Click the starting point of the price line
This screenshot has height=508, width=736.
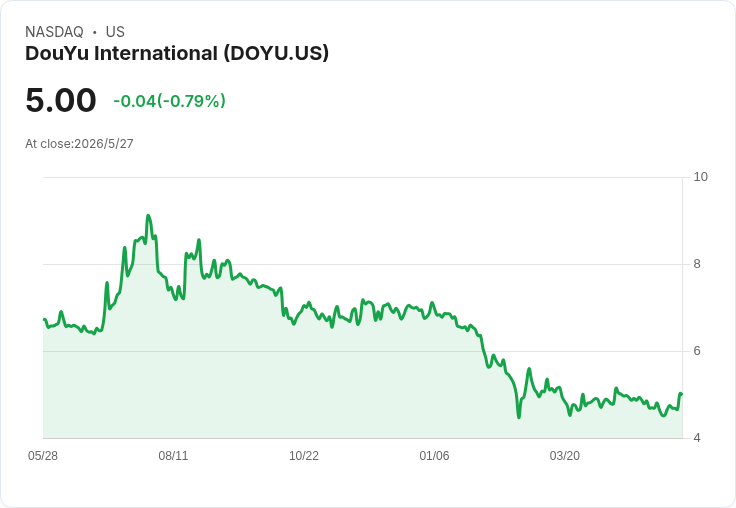coord(44,320)
